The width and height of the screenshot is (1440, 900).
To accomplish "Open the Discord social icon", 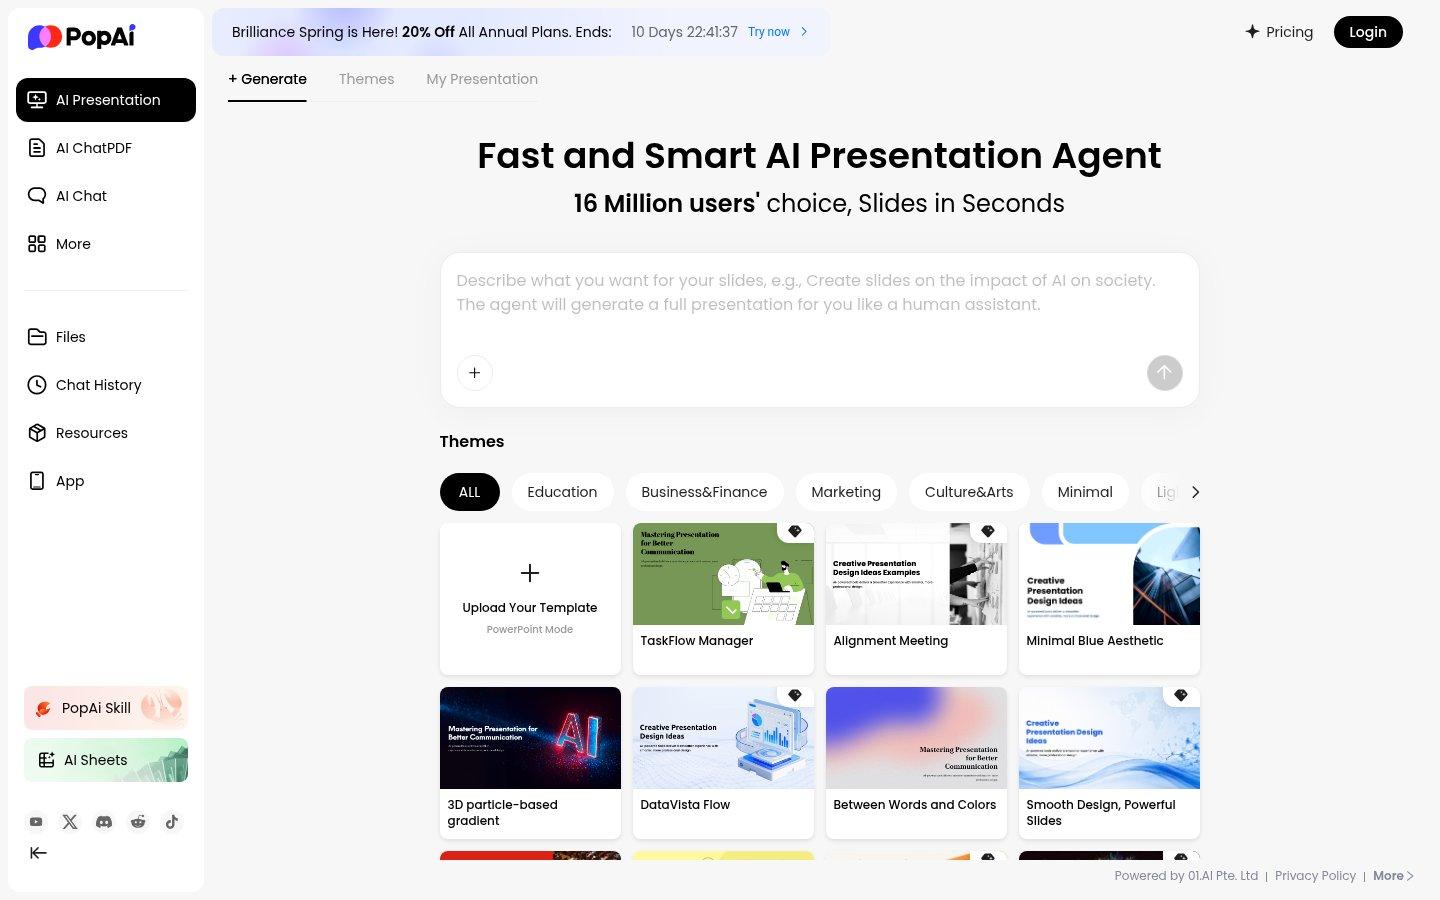I will coord(104,822).
